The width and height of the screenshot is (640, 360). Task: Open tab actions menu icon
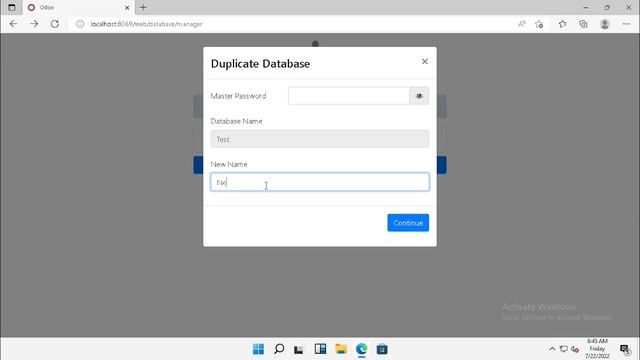pos(11,7)
